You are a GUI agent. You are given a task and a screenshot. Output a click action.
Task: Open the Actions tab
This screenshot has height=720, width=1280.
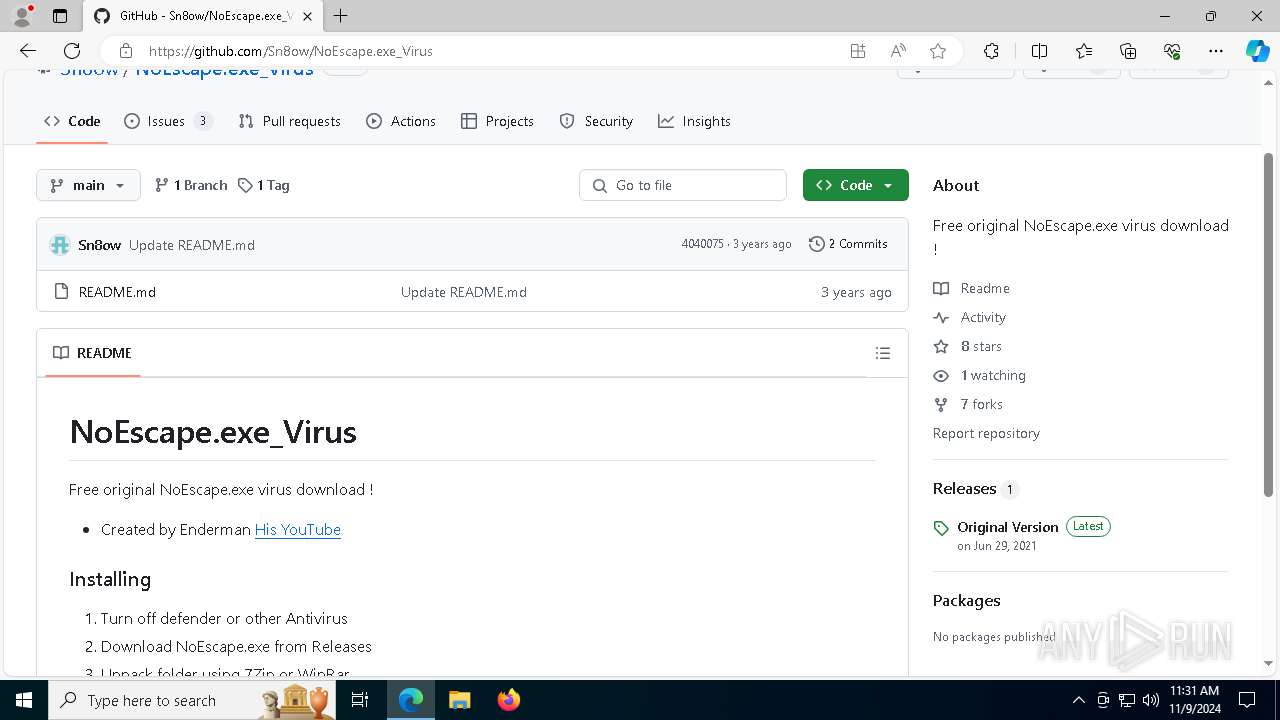point(401,121)
